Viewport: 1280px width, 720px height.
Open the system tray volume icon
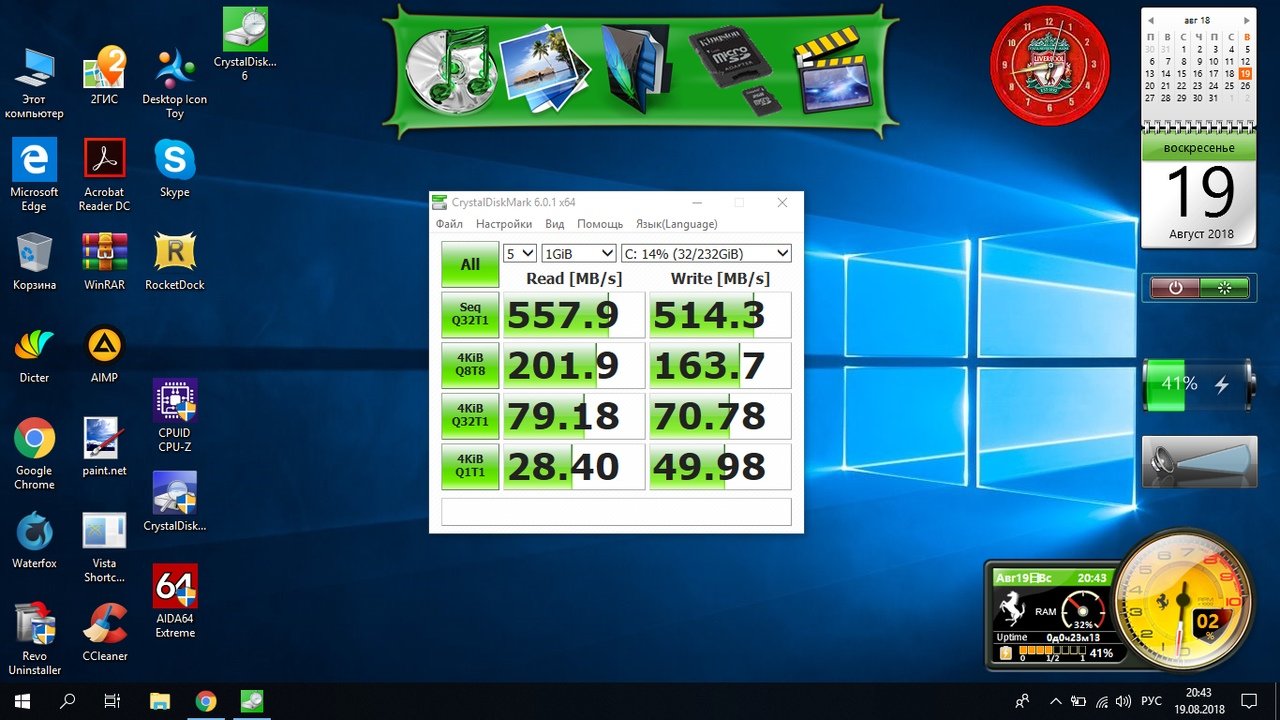coord(1125,701)
